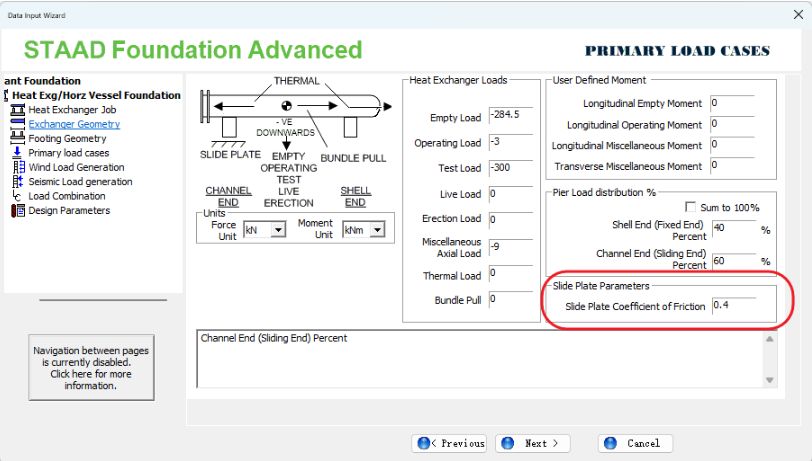Click the Channel End (Sliding End) Percent description text
The width and height of the screenshot is (812, 461).
coord(274,338)
